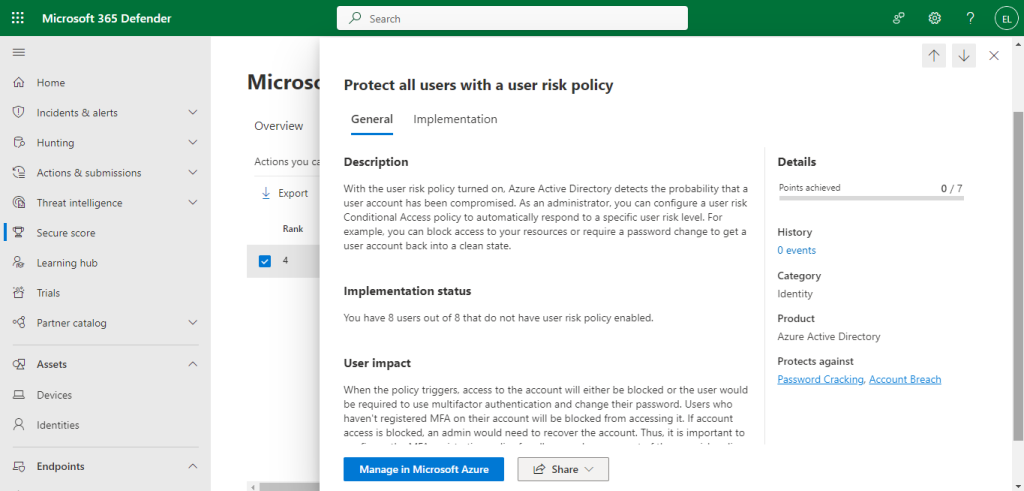Click the Assets section icon

tap(19, 364)
